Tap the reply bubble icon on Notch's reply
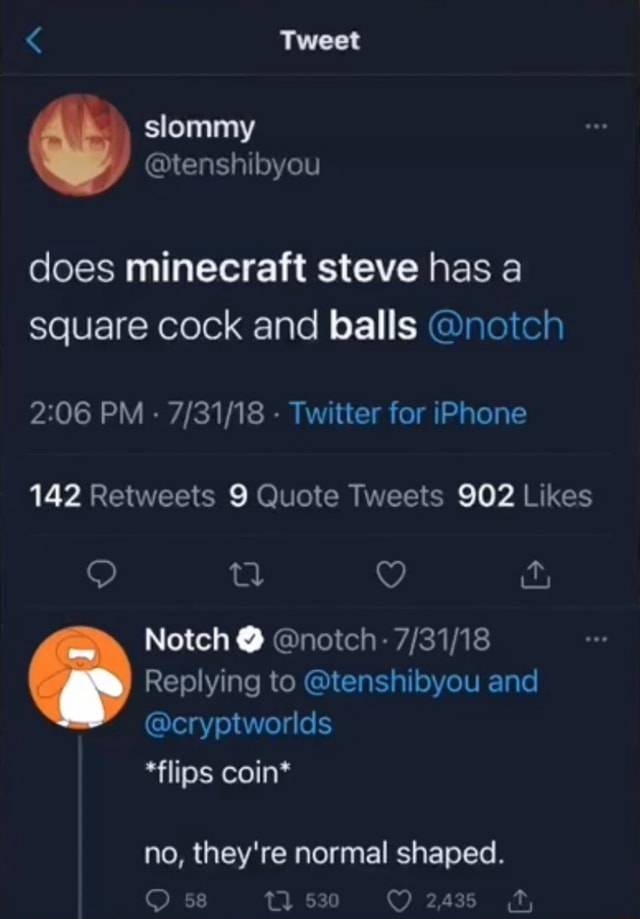 [158, 898]
